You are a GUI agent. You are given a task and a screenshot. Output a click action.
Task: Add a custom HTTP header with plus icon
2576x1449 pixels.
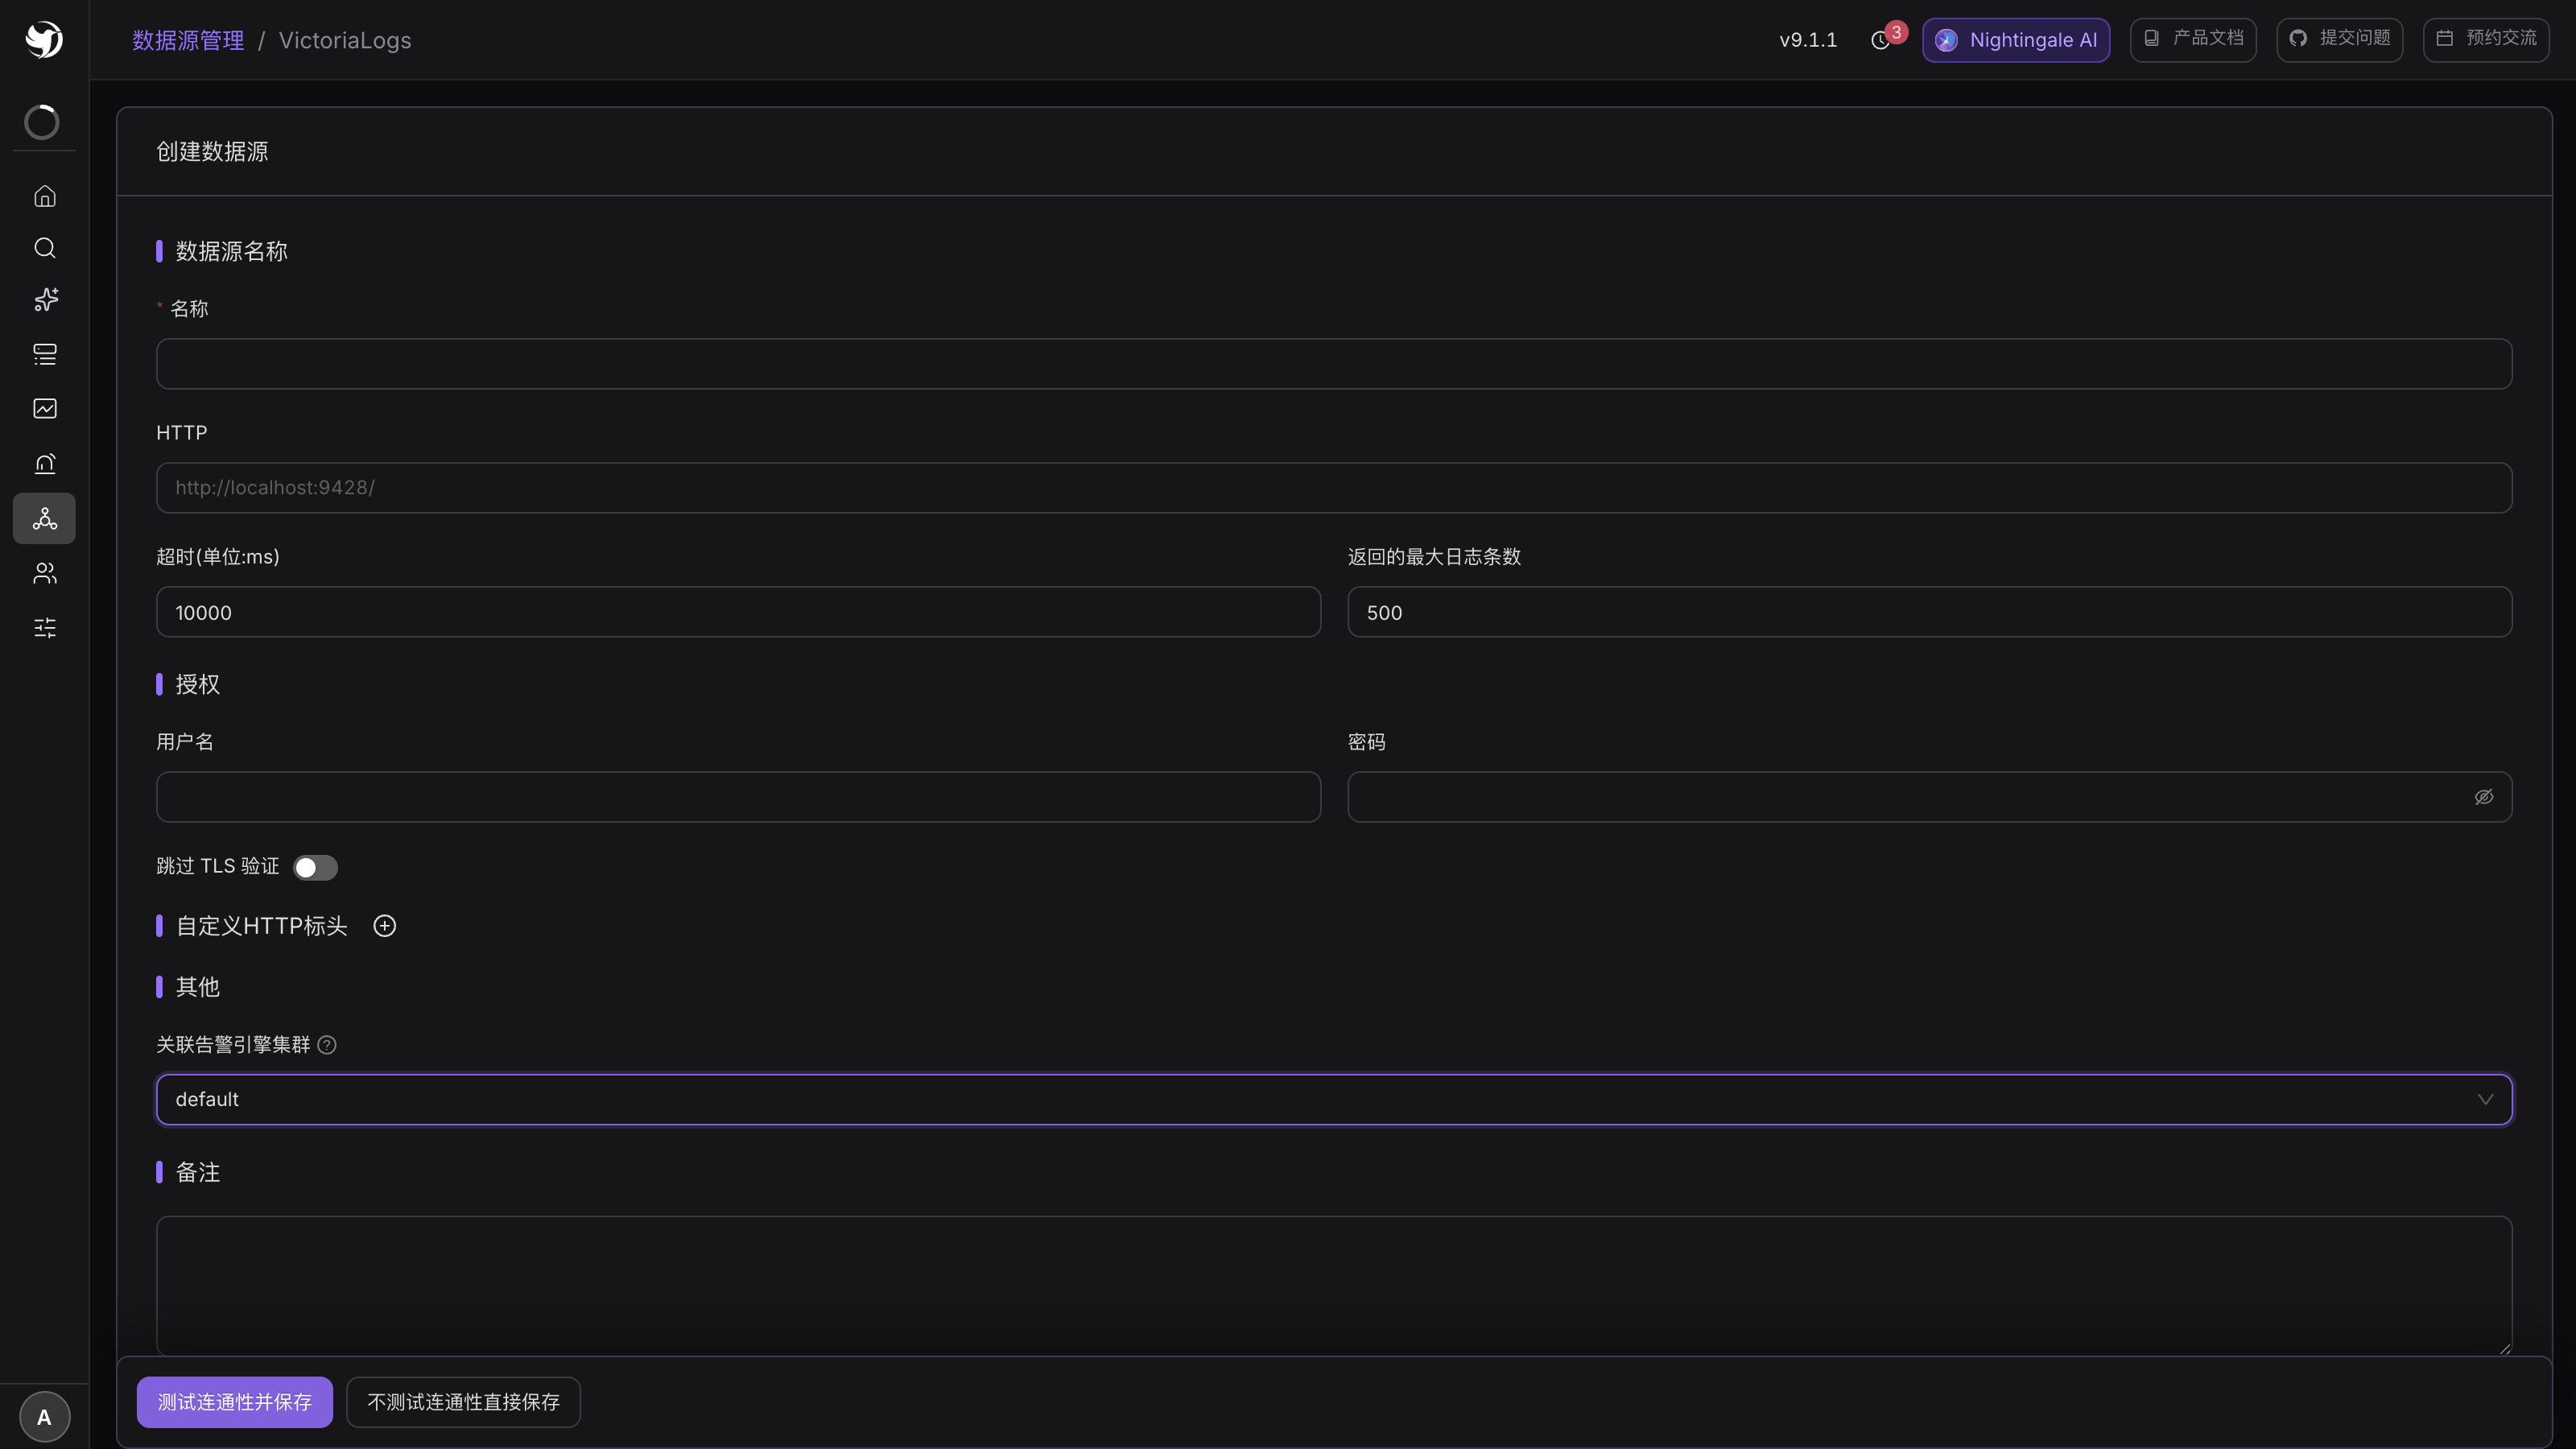(x=385, y=926)
